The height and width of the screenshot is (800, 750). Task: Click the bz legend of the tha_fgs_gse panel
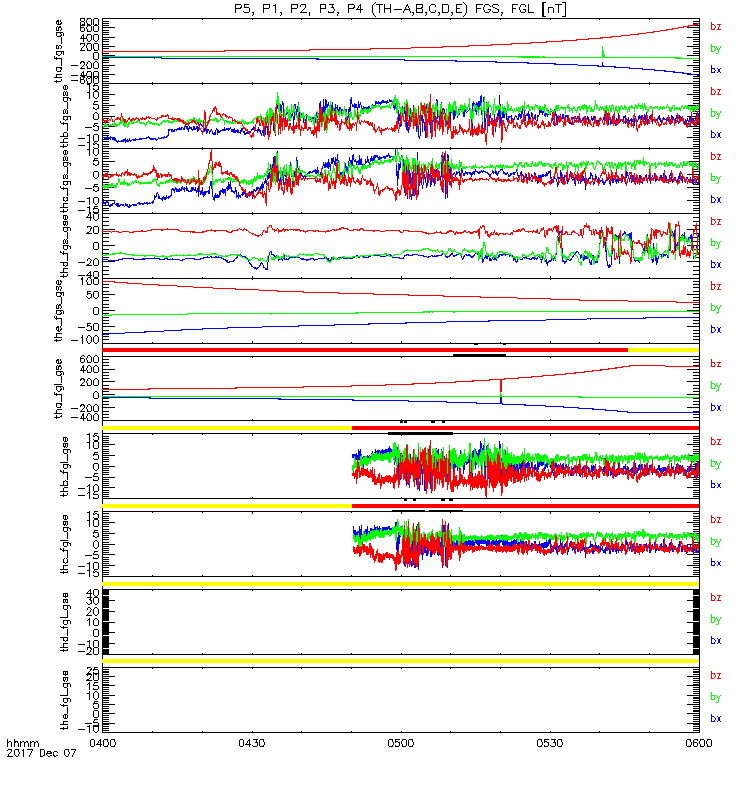coord(716,27)
